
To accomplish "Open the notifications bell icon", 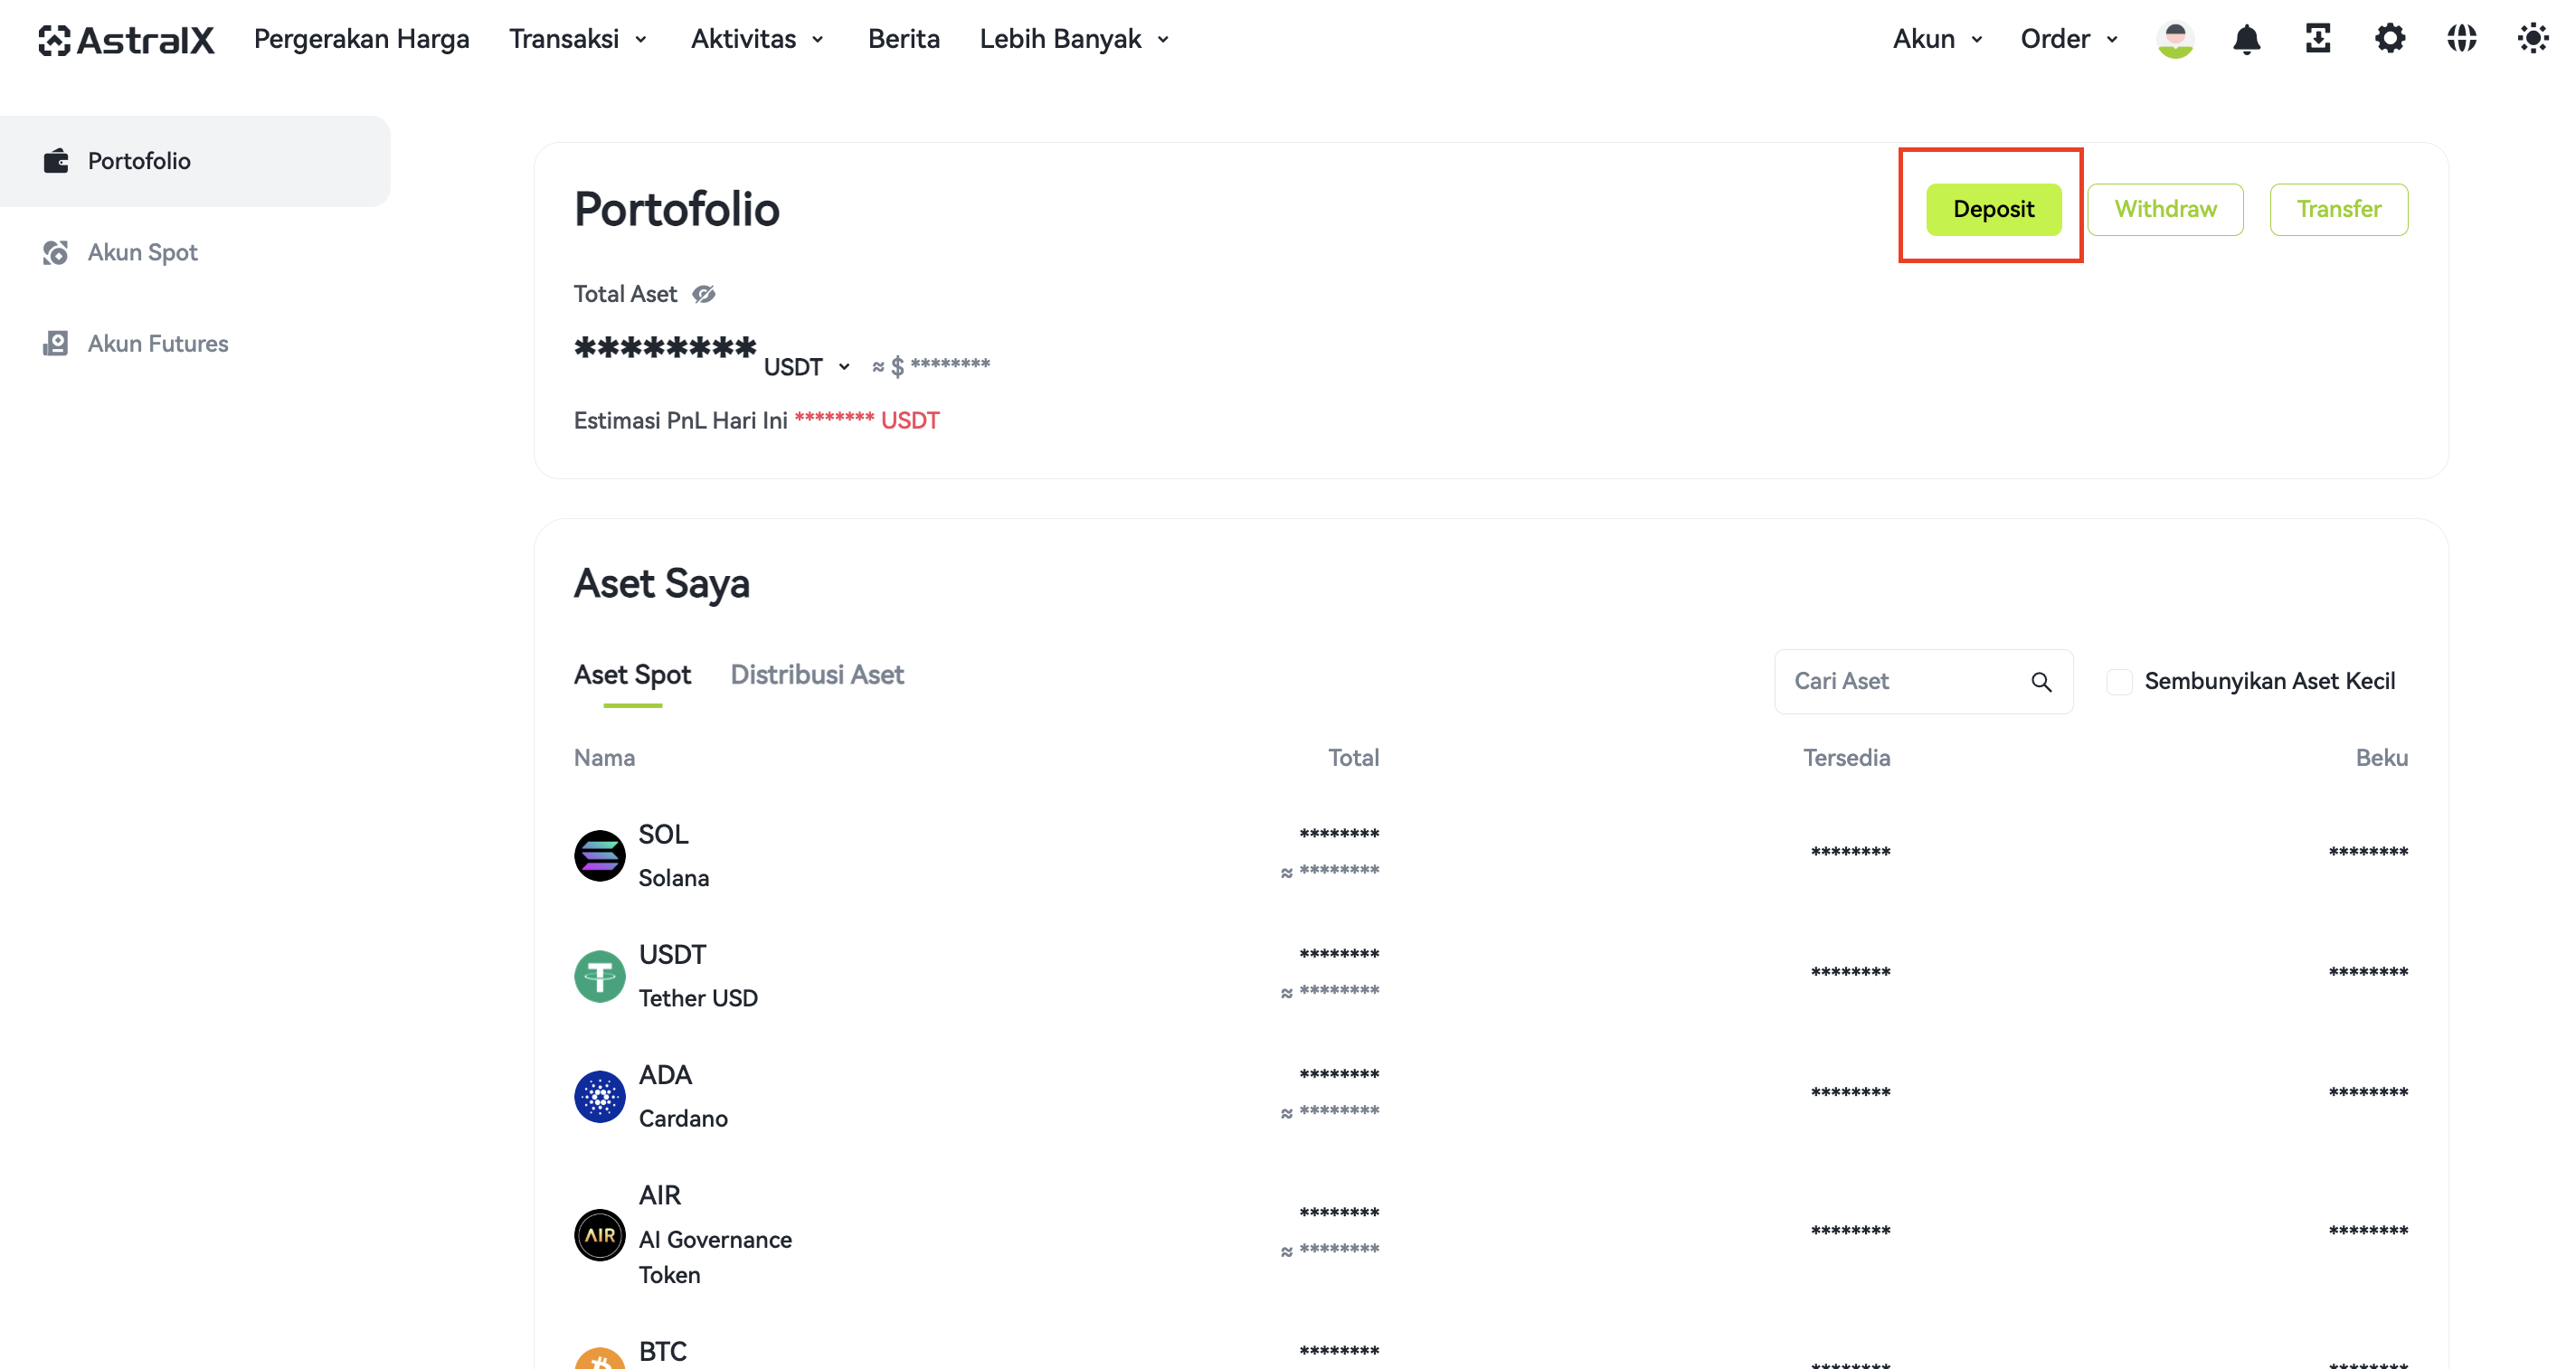I will click(x=2246, y=39).
